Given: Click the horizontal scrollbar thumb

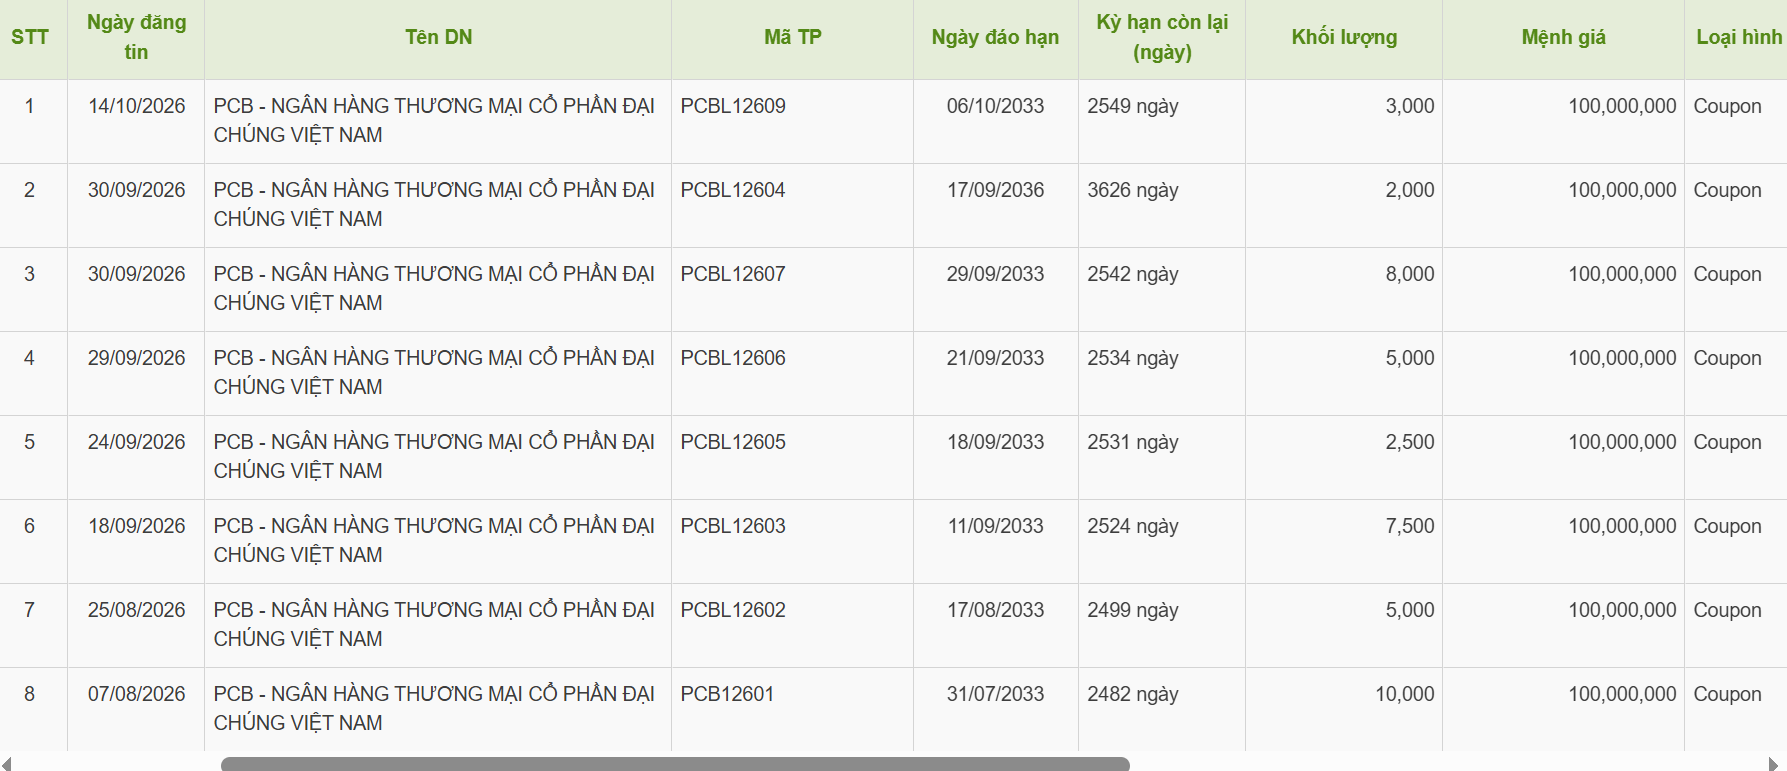Looking at the screenshot, I should 675,764.
